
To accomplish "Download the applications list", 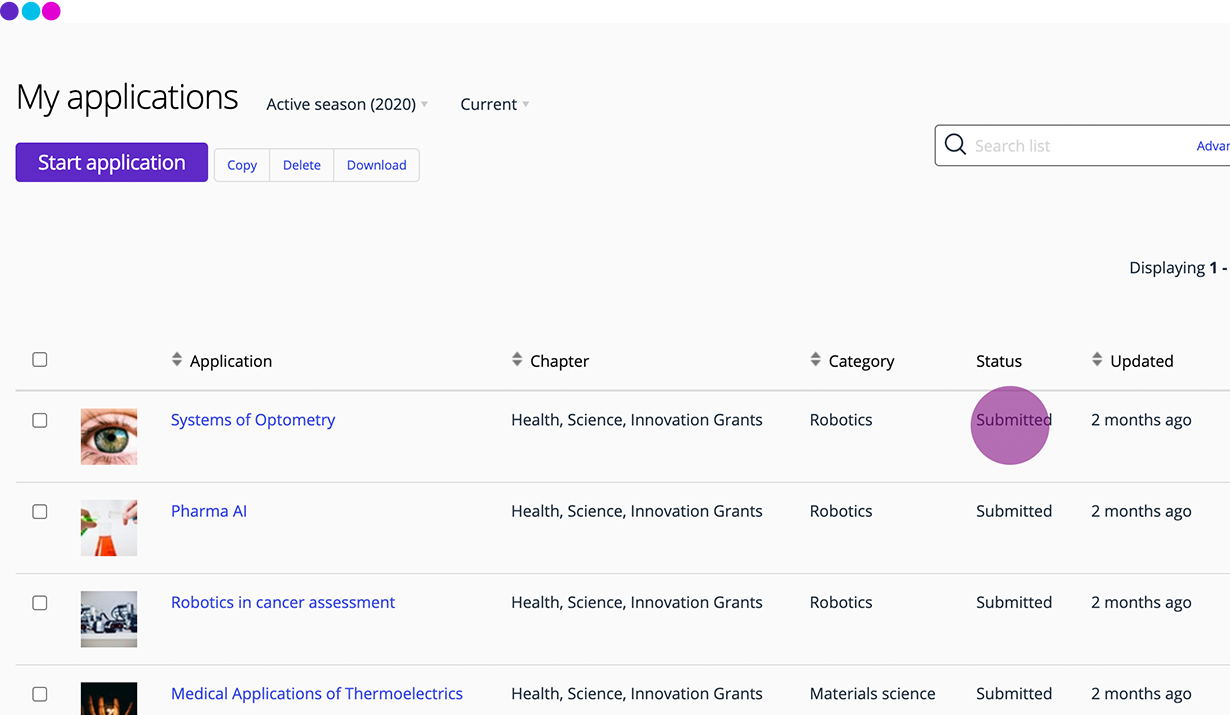I will pos(376,164).
